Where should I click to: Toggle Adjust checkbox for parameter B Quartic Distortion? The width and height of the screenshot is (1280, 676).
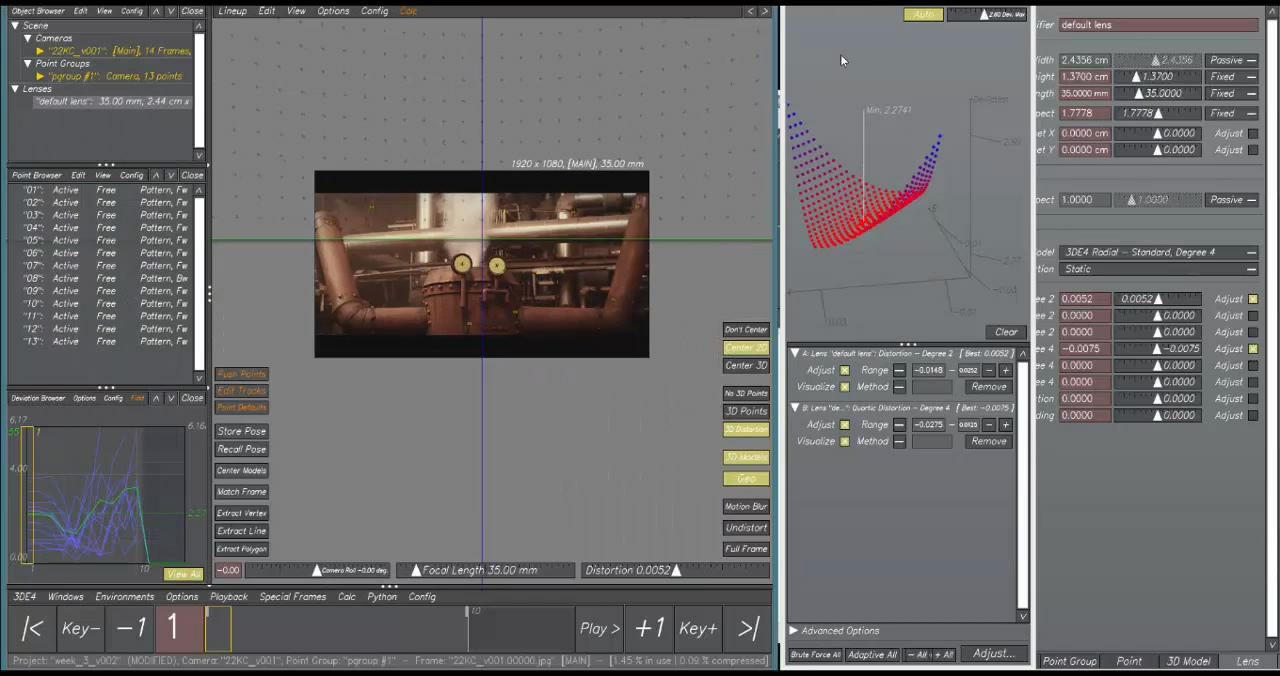[845, 425]
